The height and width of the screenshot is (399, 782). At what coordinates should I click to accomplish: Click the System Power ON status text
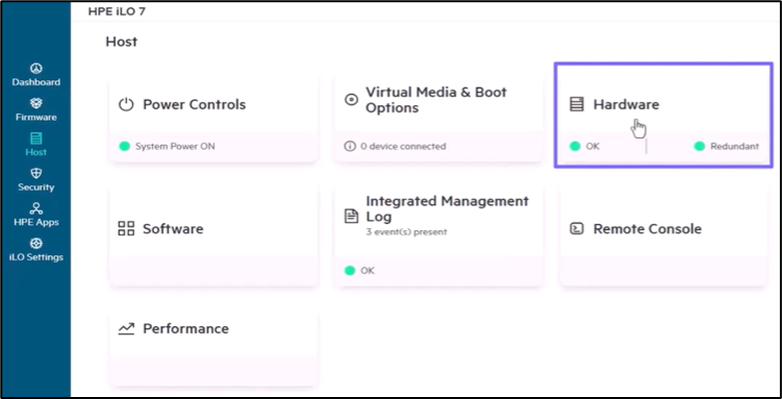tap(175, 146)
